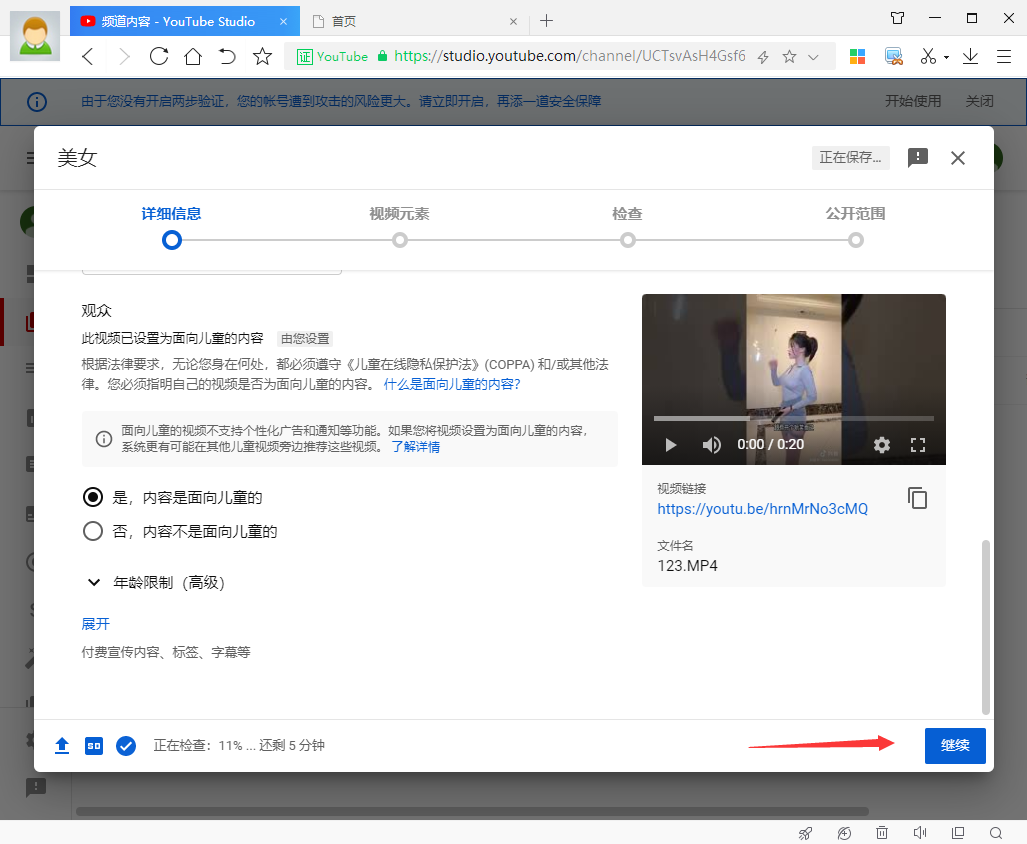The width and height of the screenshot is (1027, 844).
Task: Click the file name 123.MP4
Action: point(688,566)
